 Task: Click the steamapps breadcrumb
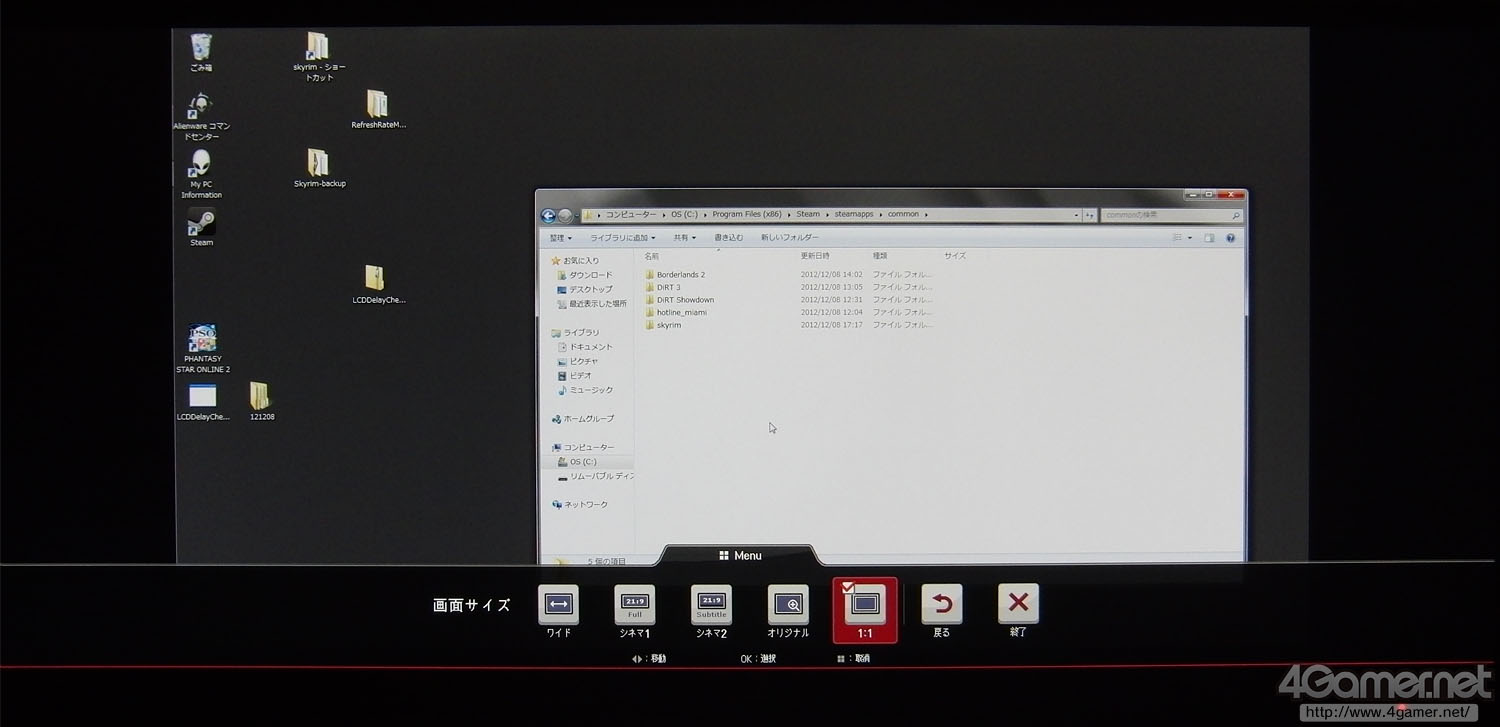coord(853,215)
